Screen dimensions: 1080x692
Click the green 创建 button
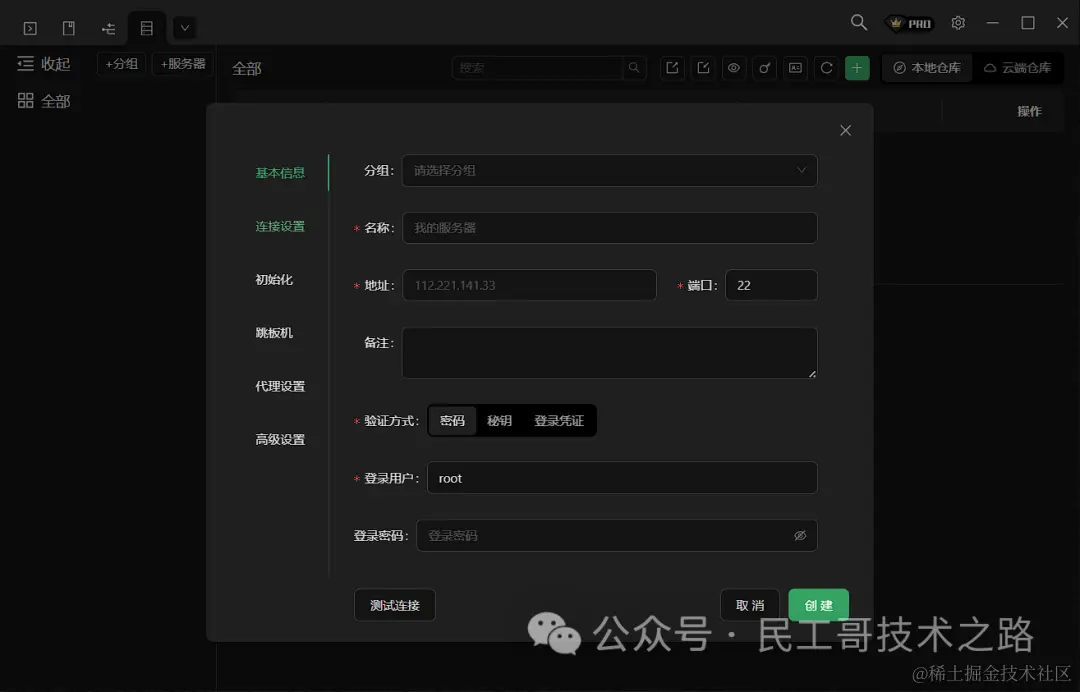point(818,605)
